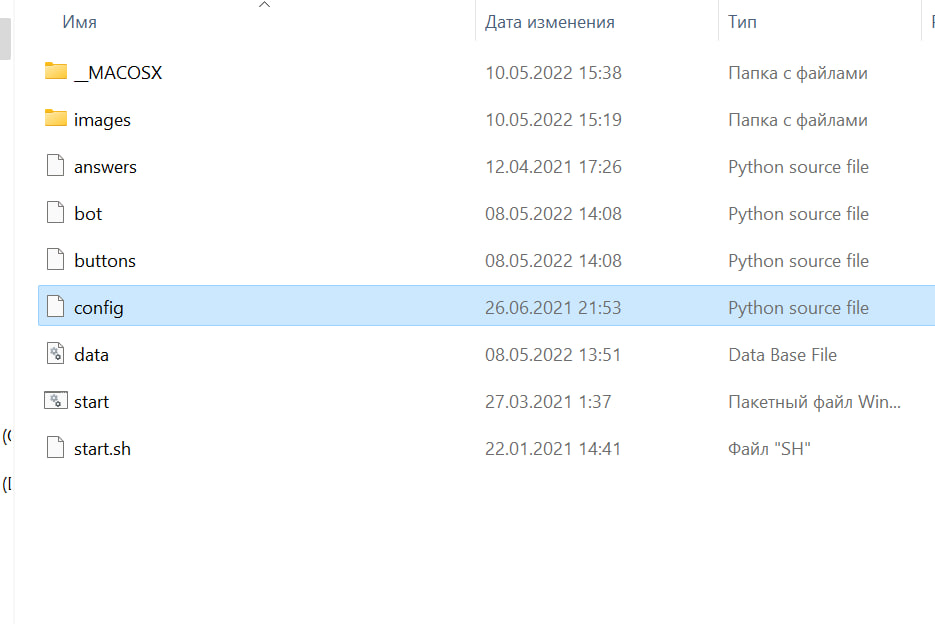Viewport: 935px width, 624px height.
Task: Click the buttons file icon
Action: coord(56,260)
